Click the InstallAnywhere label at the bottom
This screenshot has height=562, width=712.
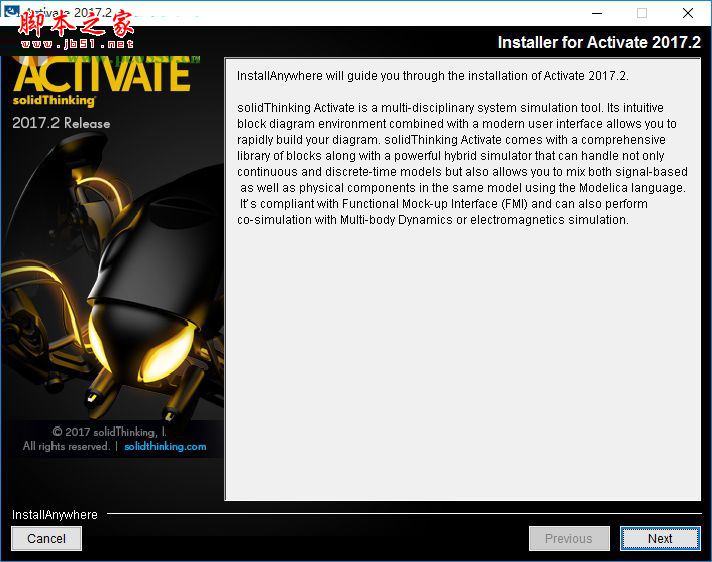pos(54,514)
